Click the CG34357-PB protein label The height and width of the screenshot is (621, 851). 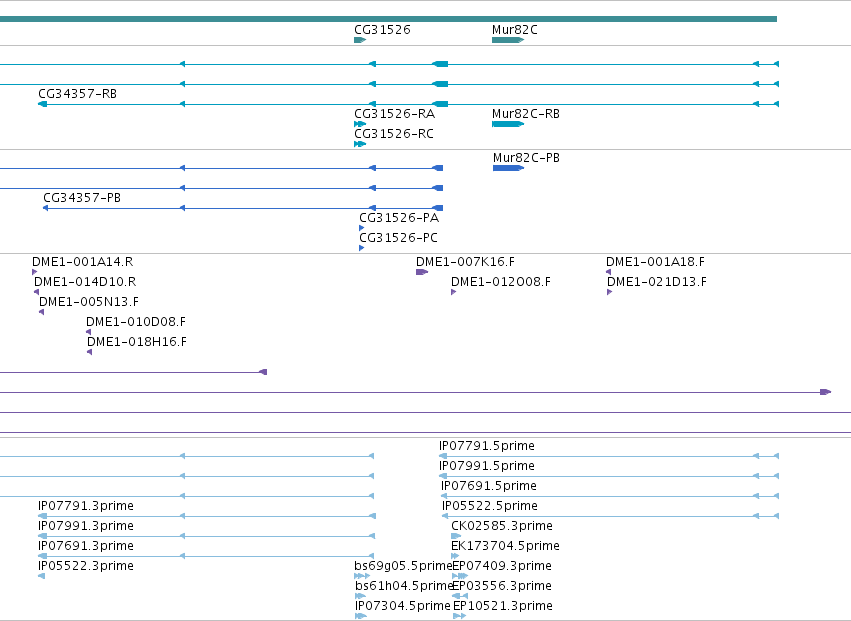pyautogui.click(x=82, y=198)
